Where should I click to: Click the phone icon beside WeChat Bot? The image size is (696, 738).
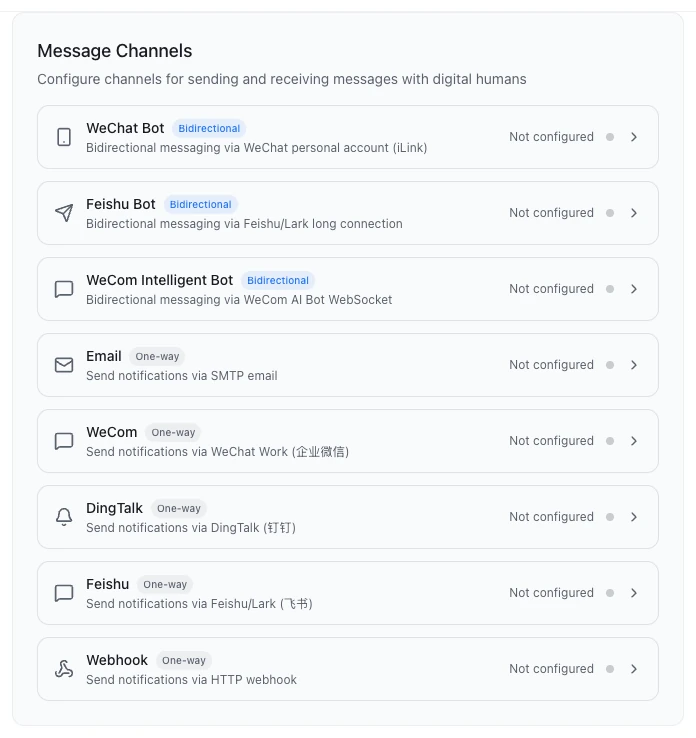[64, 137]
